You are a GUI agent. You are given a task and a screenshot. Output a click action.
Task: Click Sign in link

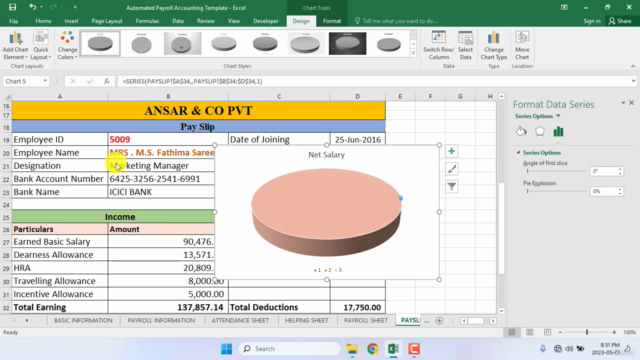pos(592,21)
